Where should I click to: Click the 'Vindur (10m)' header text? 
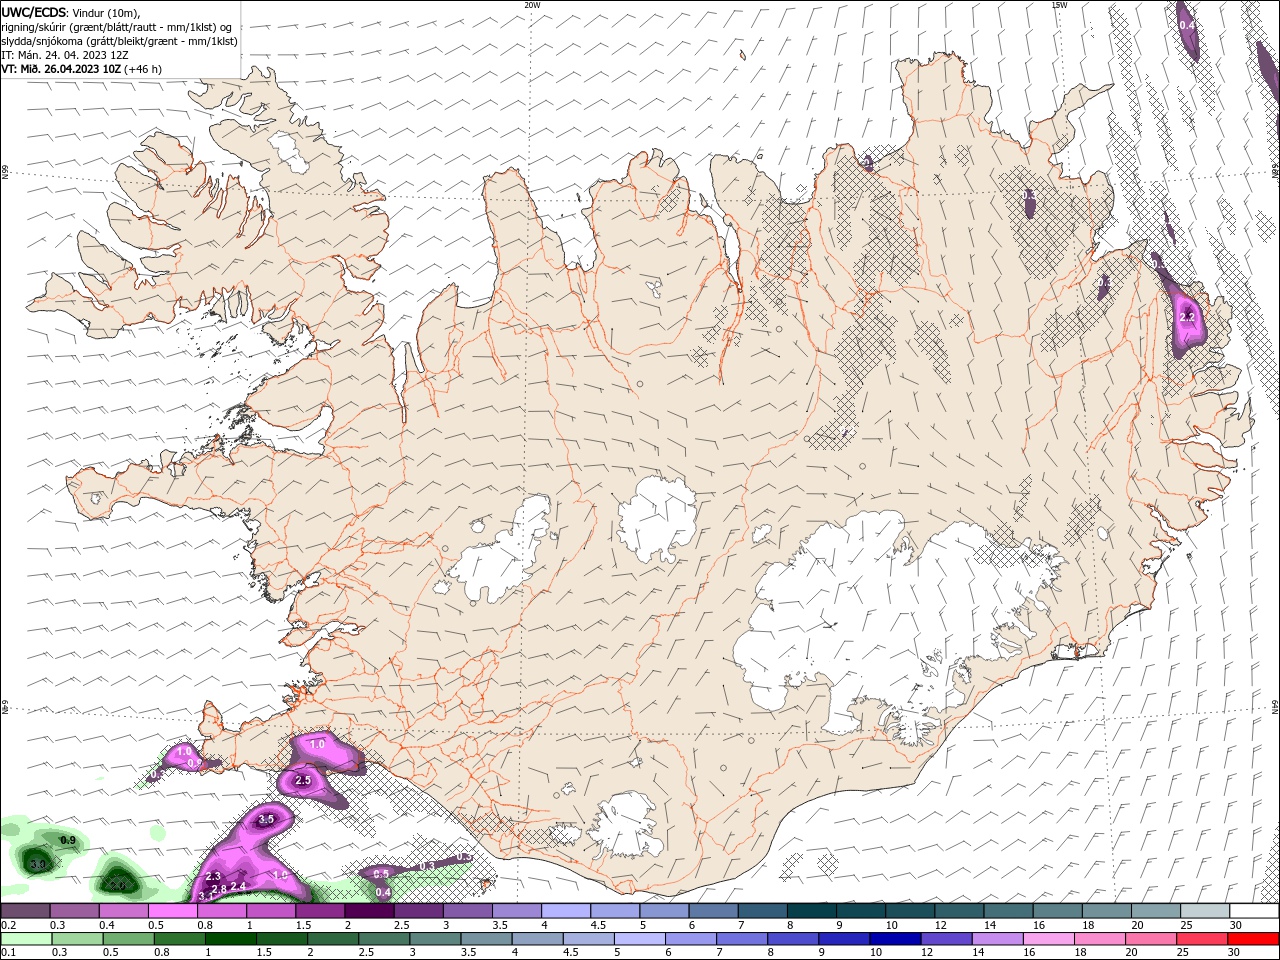pyautogui.click(x=107, y=12)
